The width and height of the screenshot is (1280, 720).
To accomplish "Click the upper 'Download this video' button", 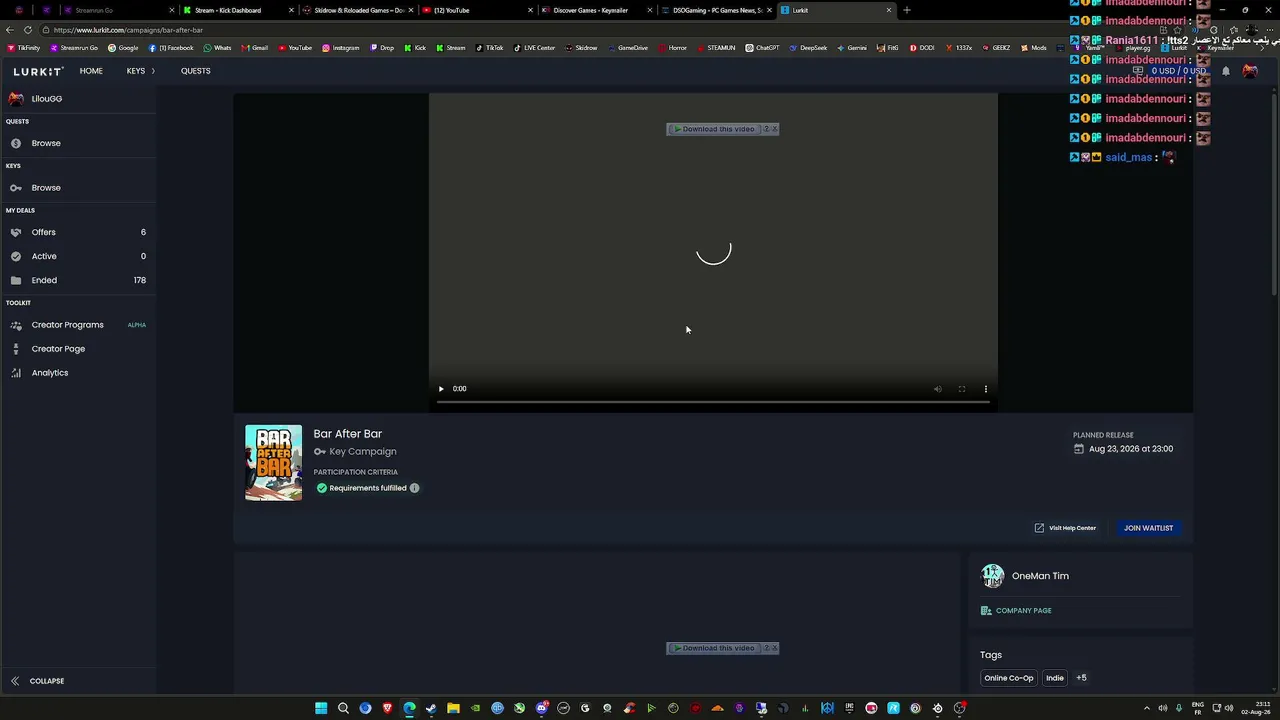I will pyautogui.click(x=714, y=129).
